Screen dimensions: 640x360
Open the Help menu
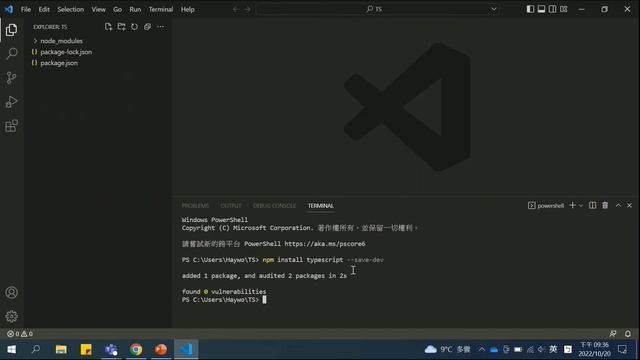point(188,9)
